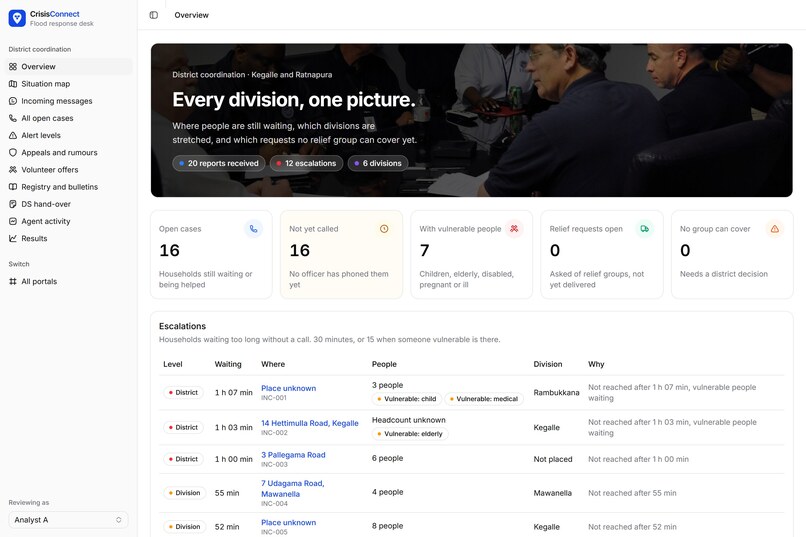This screenshot has width=806, height=537.
Task: Open 7 Udagama Road, Mawanella link
Action: tap(292, 489)
